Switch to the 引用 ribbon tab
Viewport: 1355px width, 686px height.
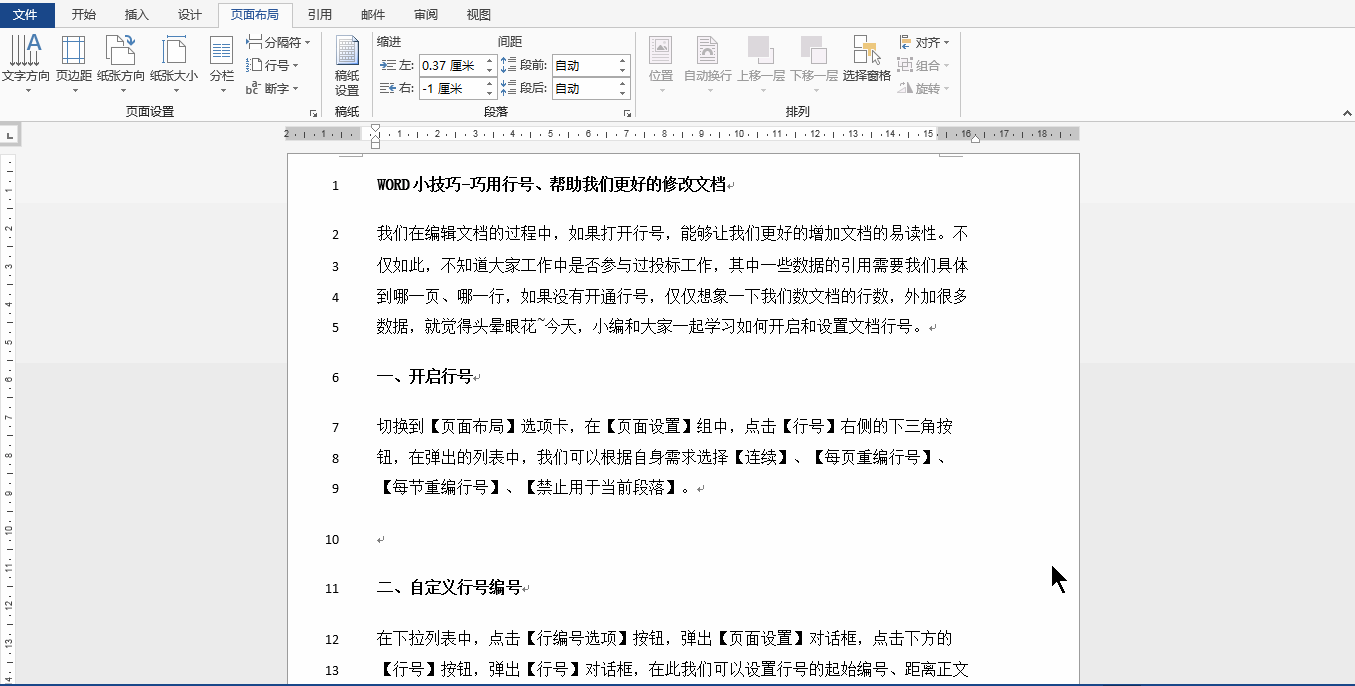tap(322, 14)
